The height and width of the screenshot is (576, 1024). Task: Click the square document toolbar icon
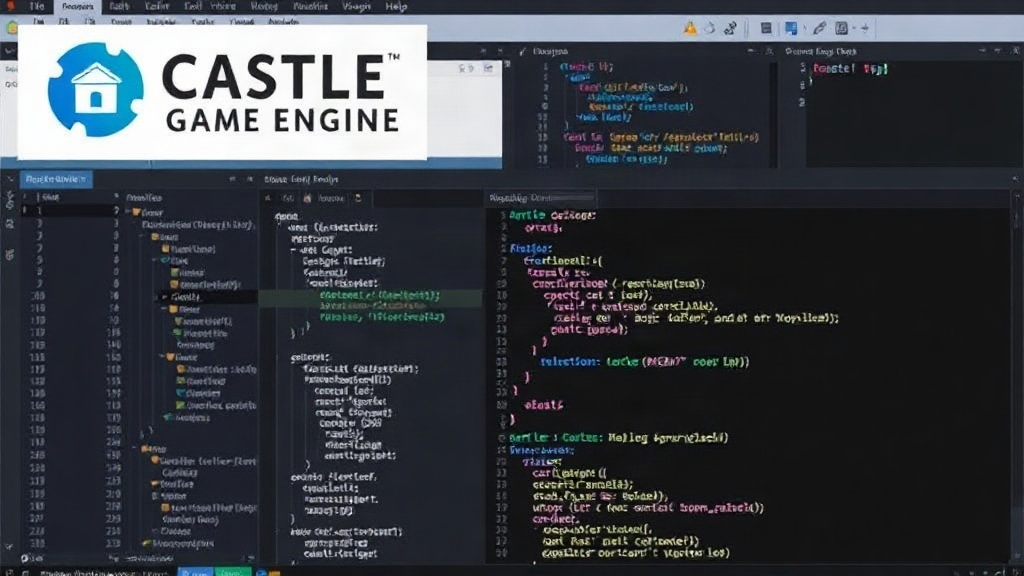click(842, 28)
